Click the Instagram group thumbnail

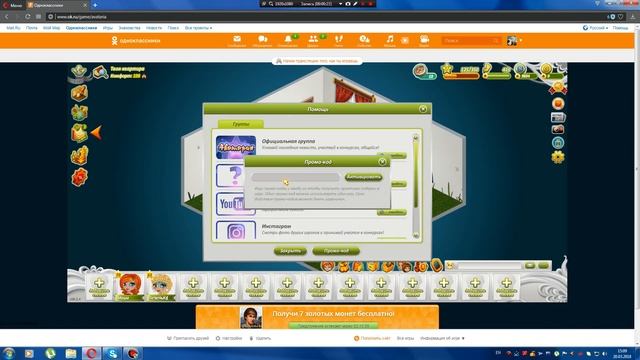pyautogui.click(x=236, y=231)
